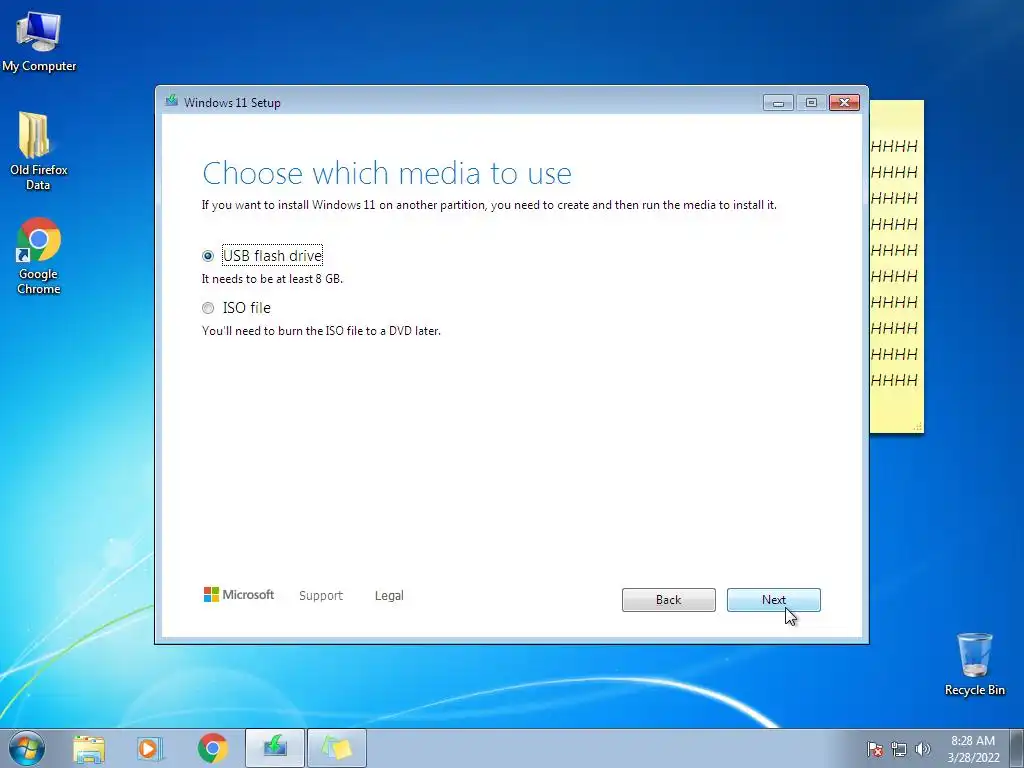Open Windows Explorer from the taskbar
Viewport: 1024px width, 768px height.
[89, 748]
